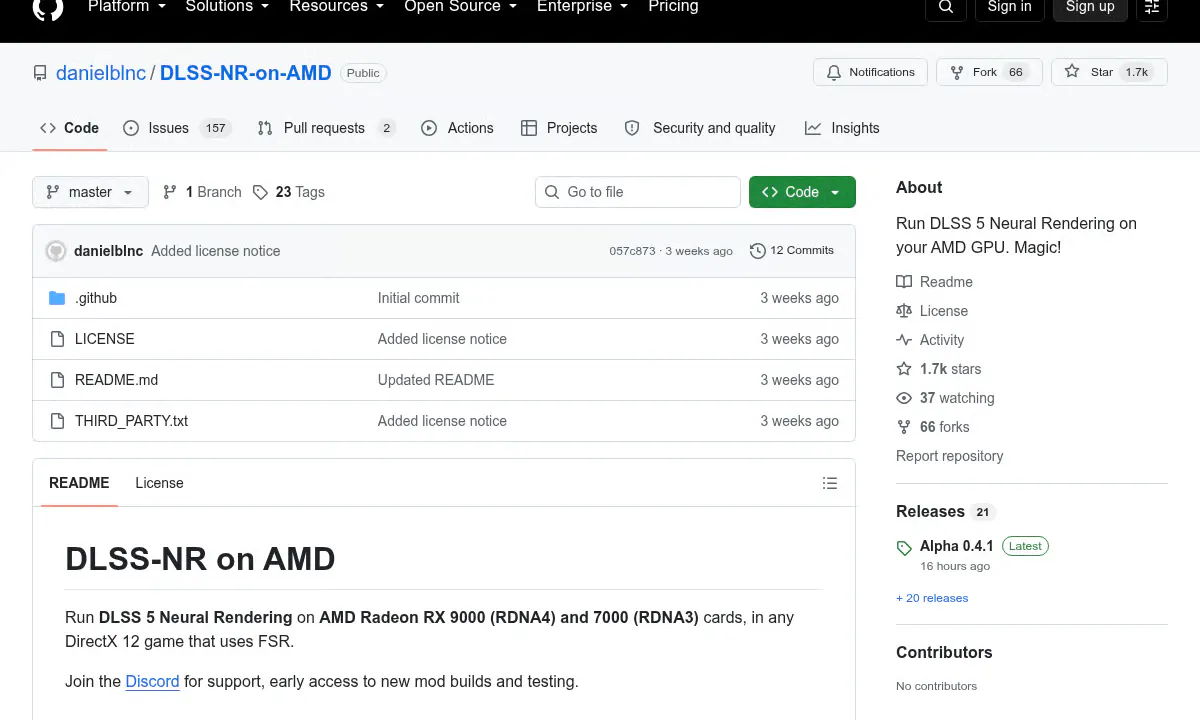
Task: Open the danielblnc owner link
Action: point(101,73)
